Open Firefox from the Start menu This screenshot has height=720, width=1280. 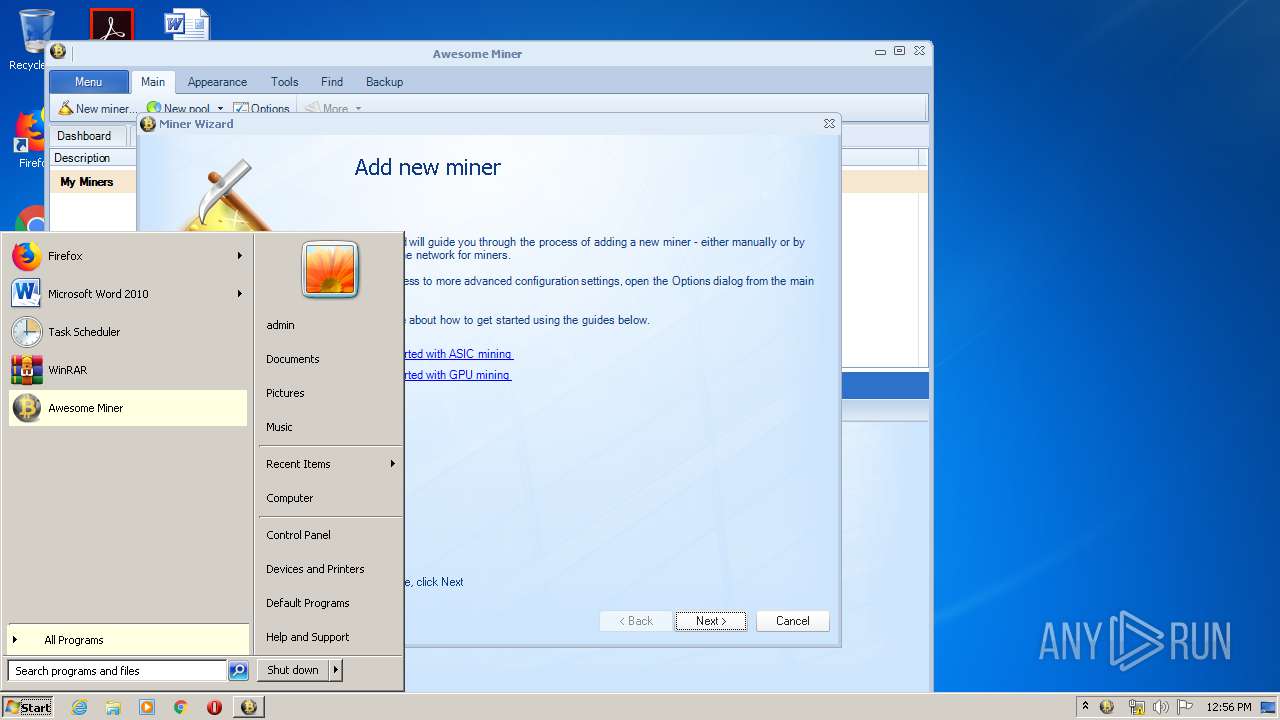[128, 256]
